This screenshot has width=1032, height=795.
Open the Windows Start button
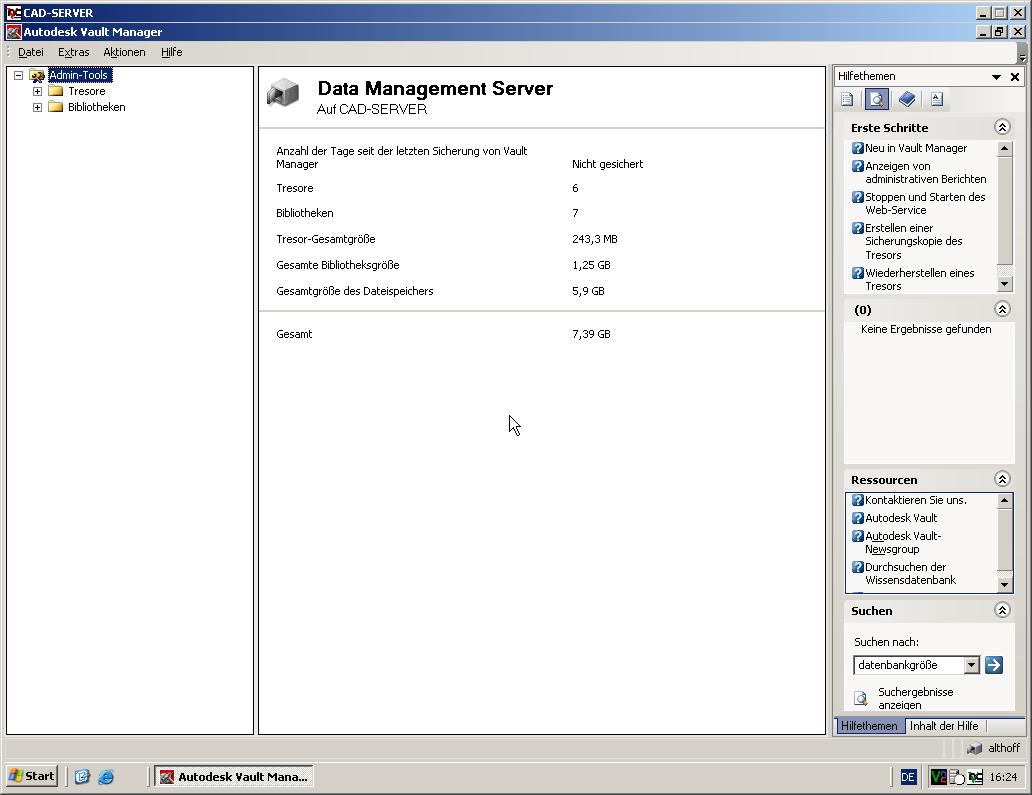point(32,777)
